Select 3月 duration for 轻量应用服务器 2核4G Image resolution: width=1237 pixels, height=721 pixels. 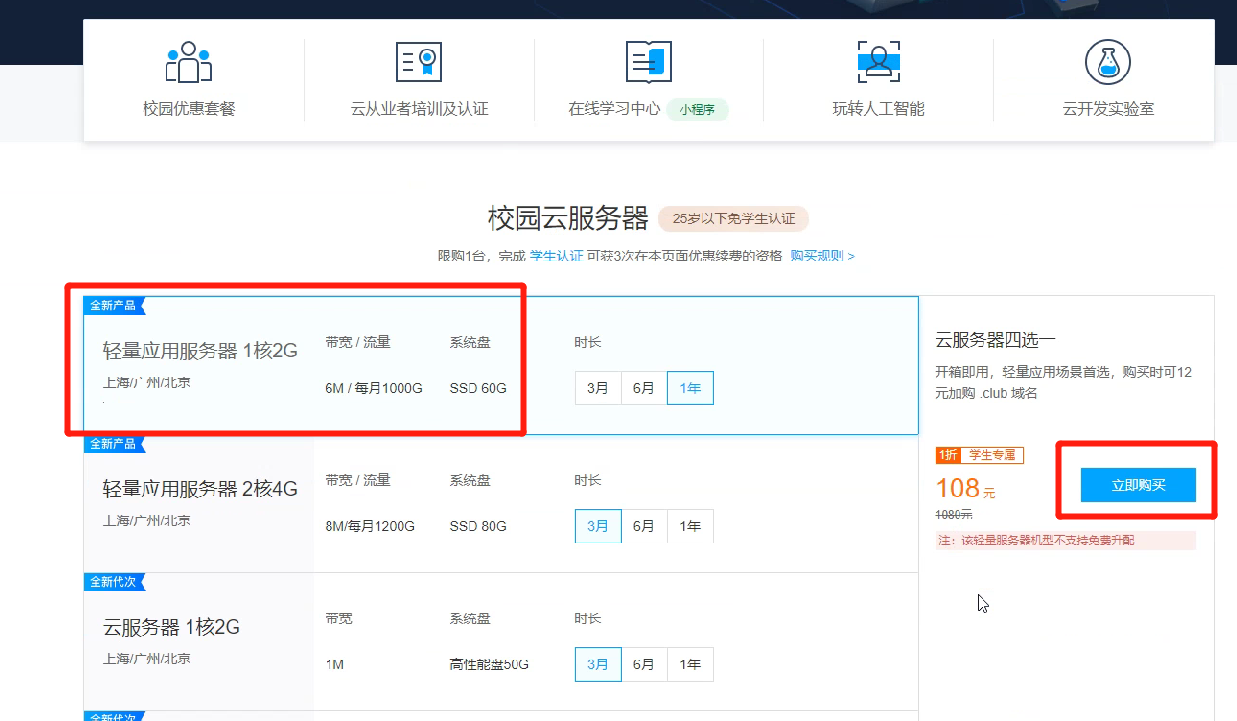597,526
